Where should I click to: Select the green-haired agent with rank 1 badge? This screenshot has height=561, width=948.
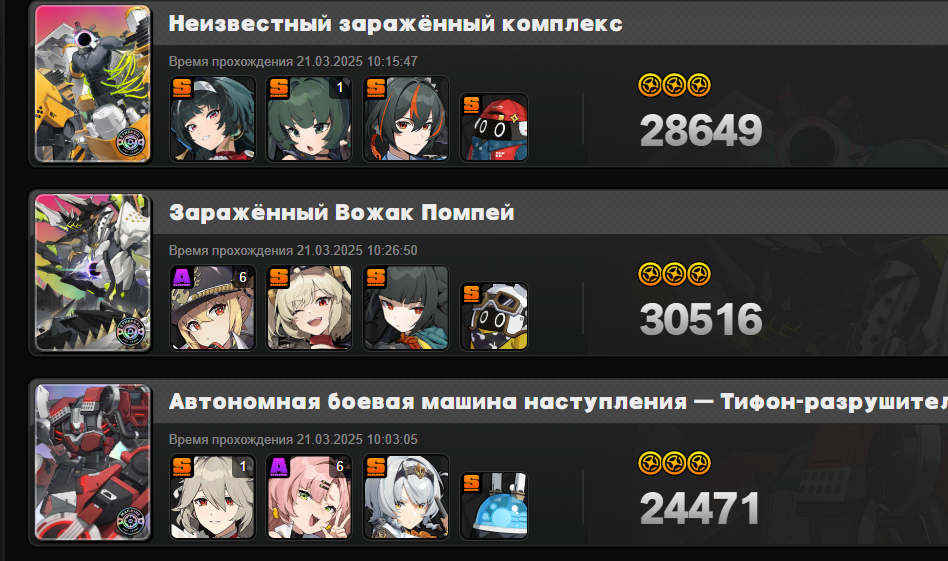[x=309, y=118]
